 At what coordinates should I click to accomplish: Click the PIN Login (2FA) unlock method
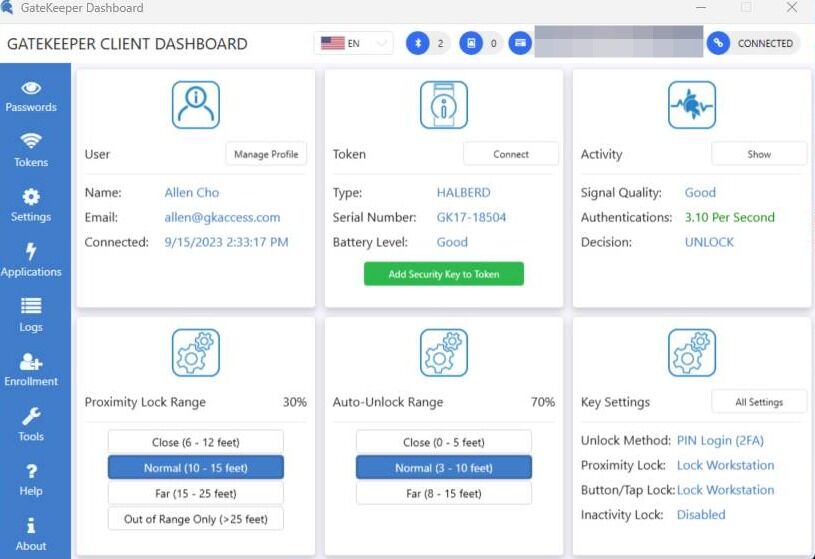(x=720, y=440)
